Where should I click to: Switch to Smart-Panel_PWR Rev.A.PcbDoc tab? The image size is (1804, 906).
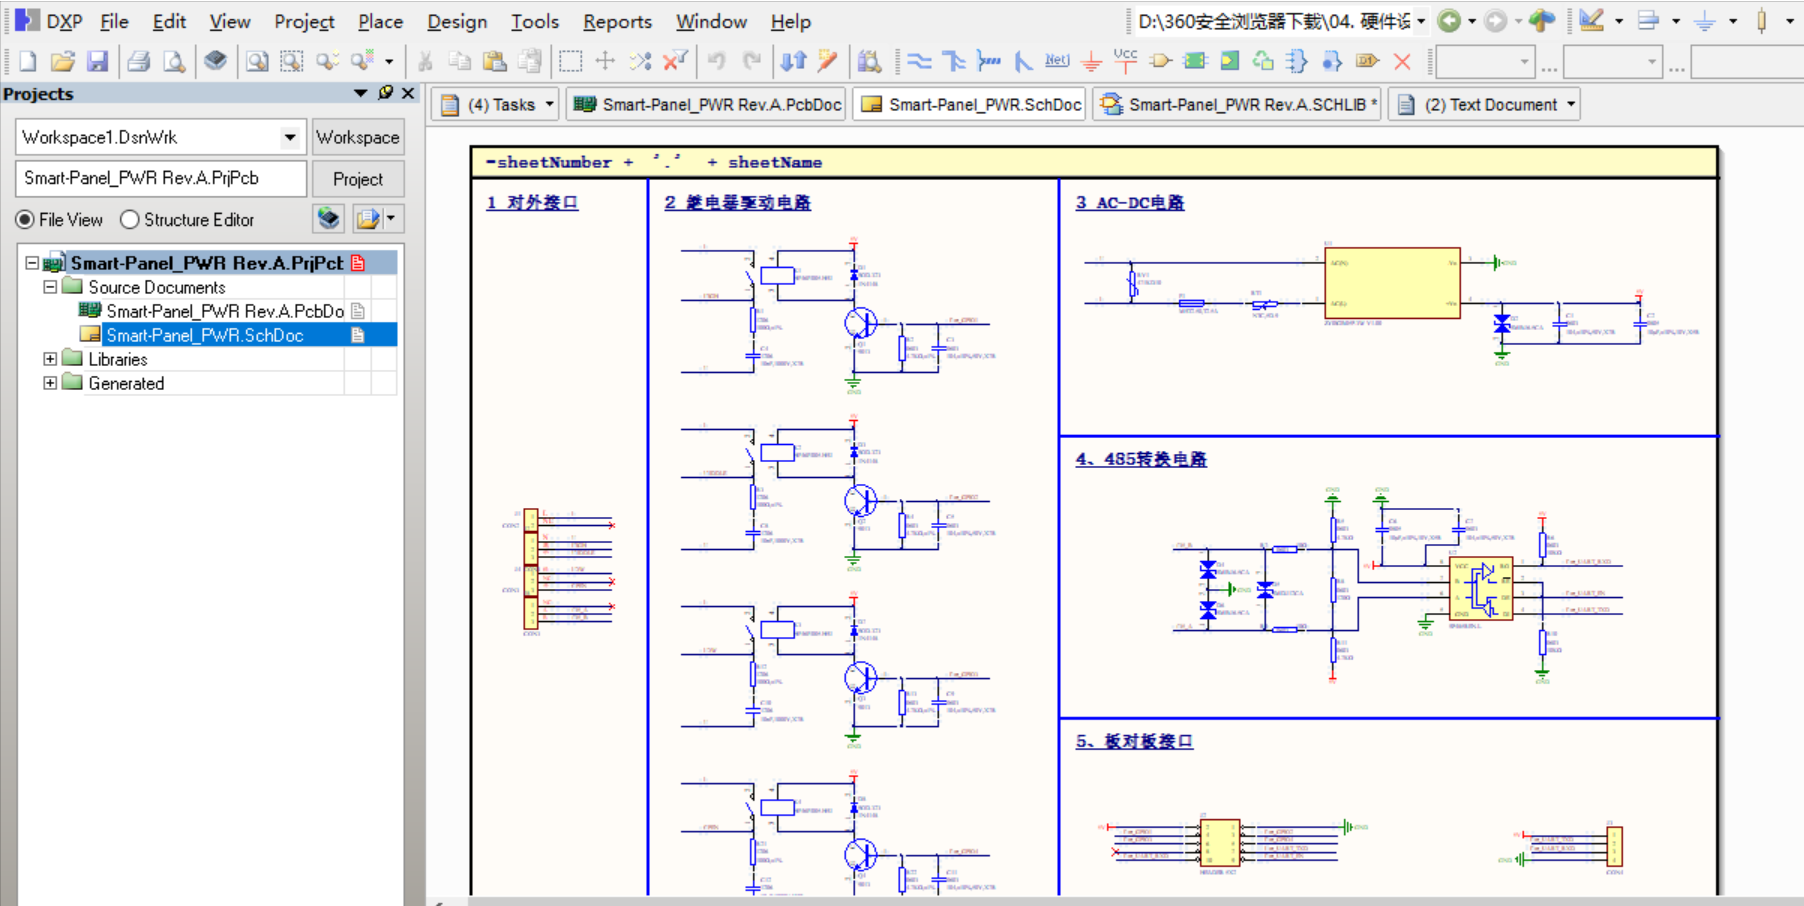[707, 104]
